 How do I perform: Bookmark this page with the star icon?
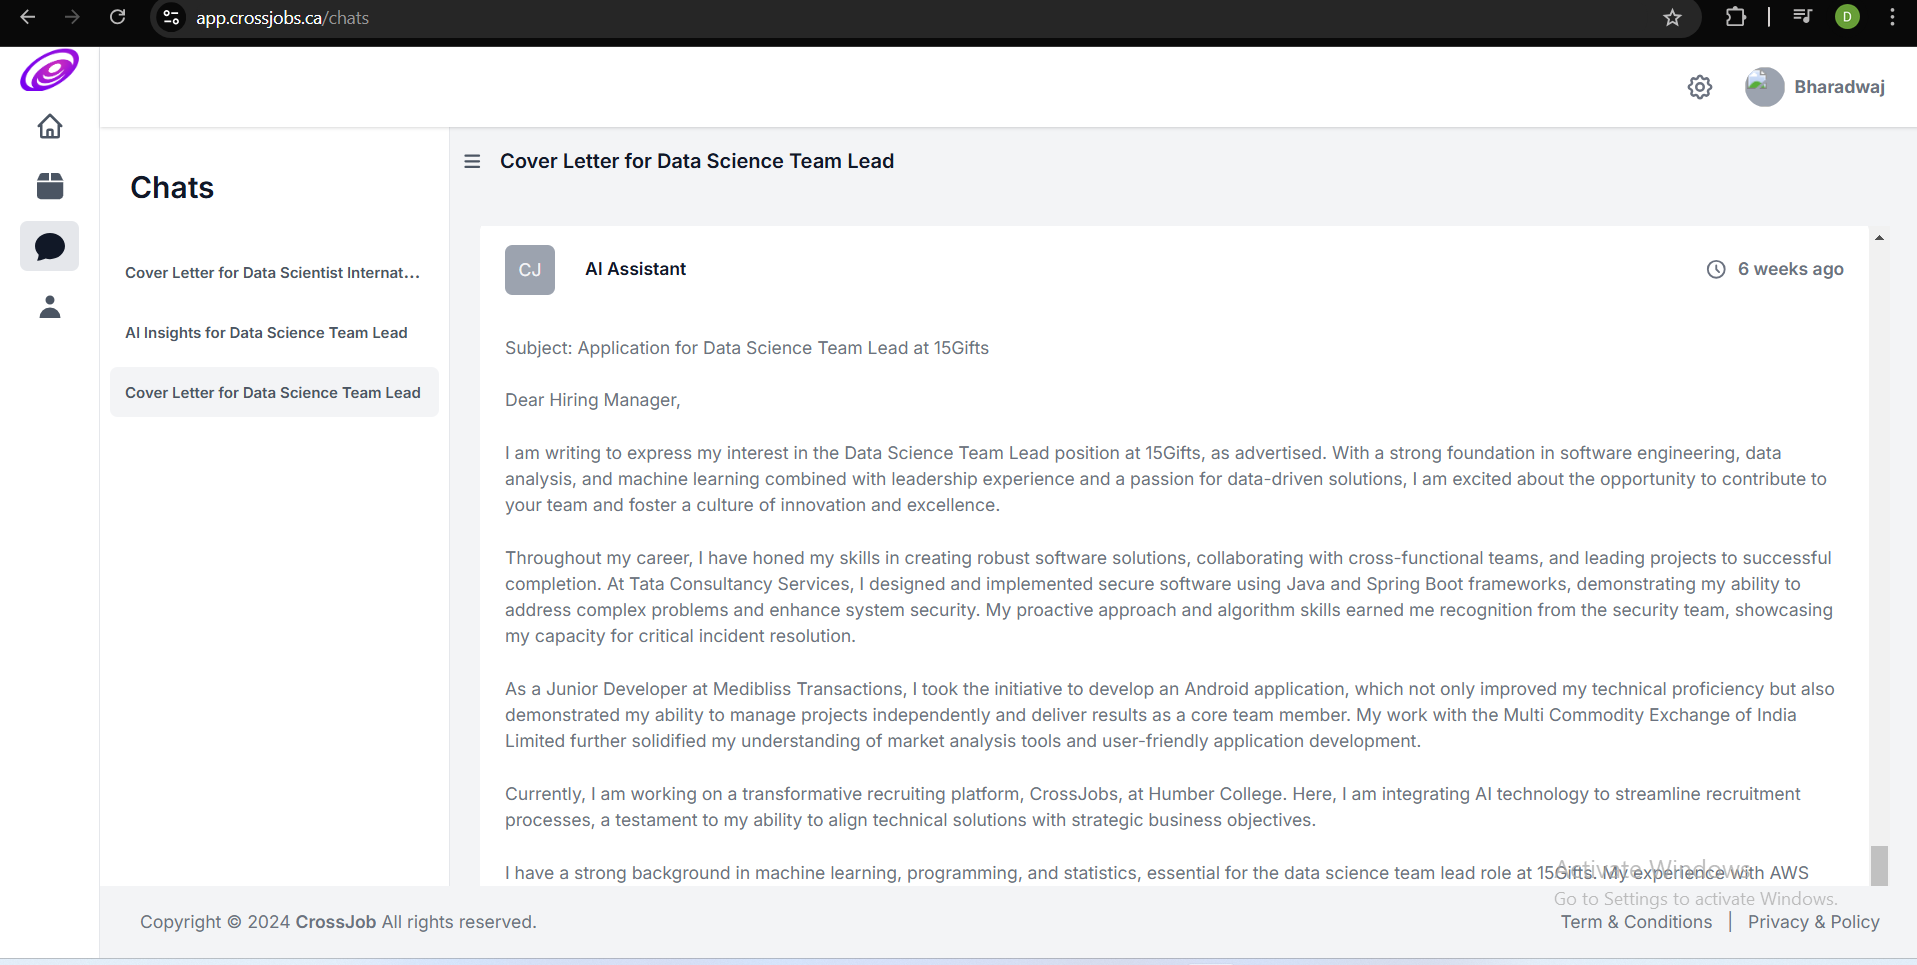tap(1672, 18)
